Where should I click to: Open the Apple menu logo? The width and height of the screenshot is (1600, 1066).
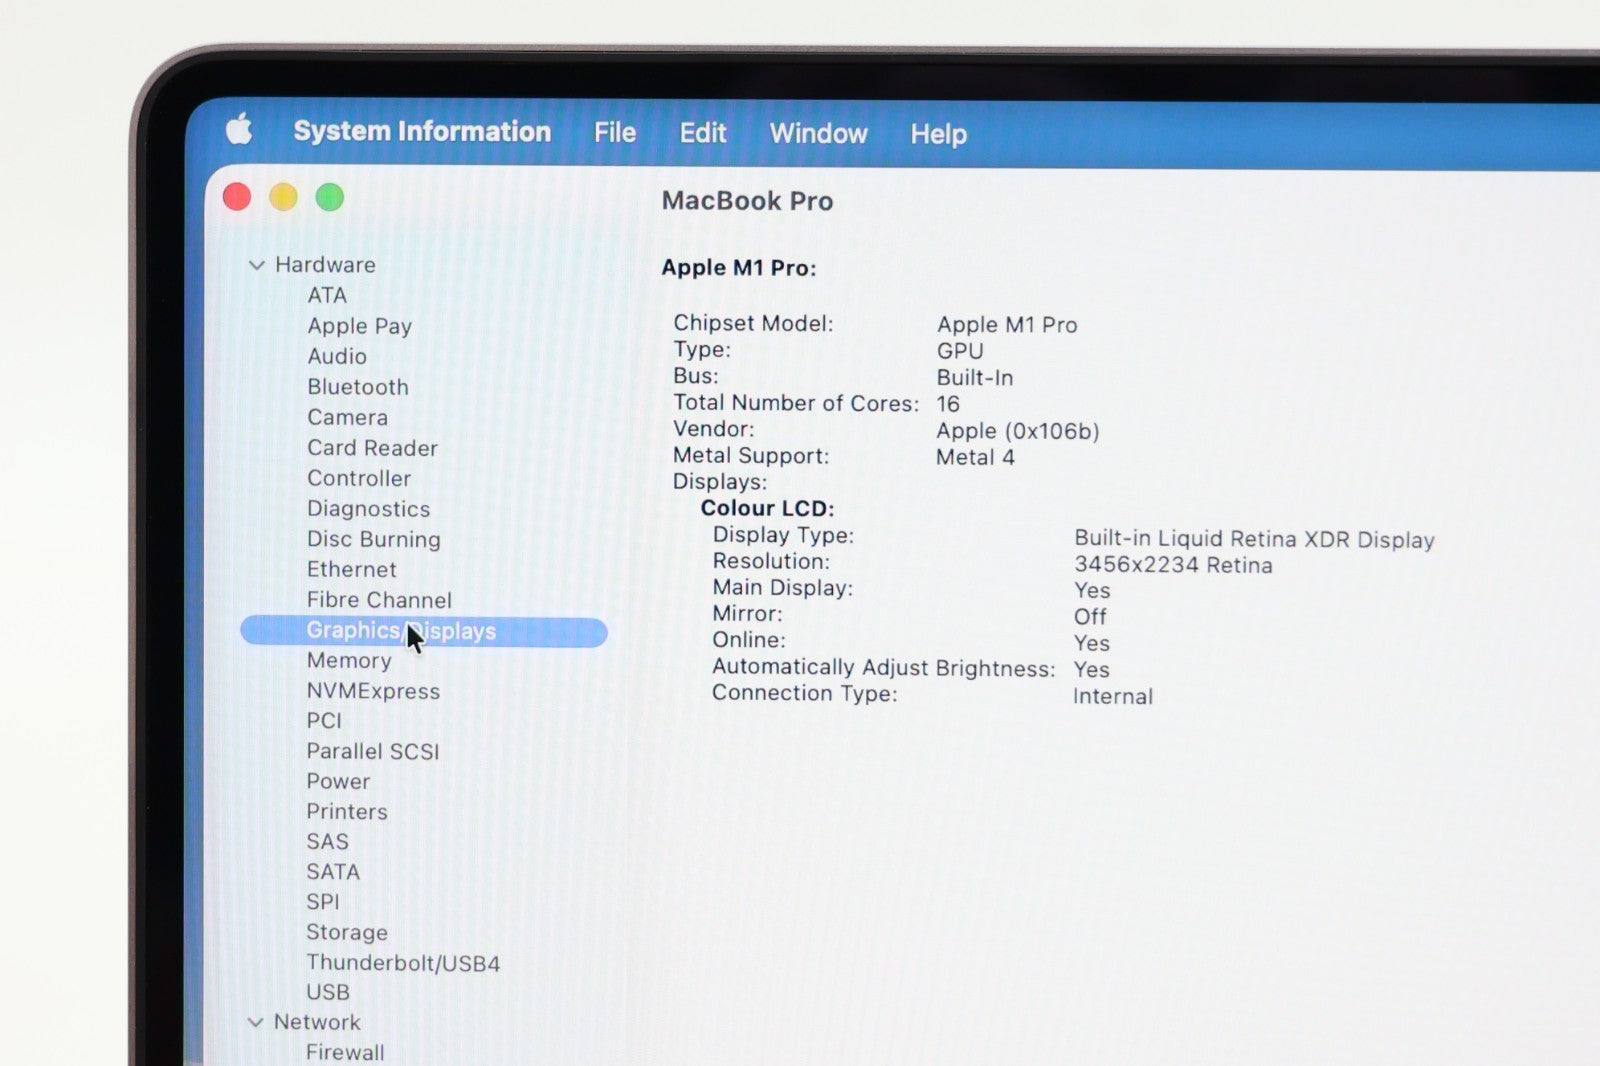[x=239, y=130]
